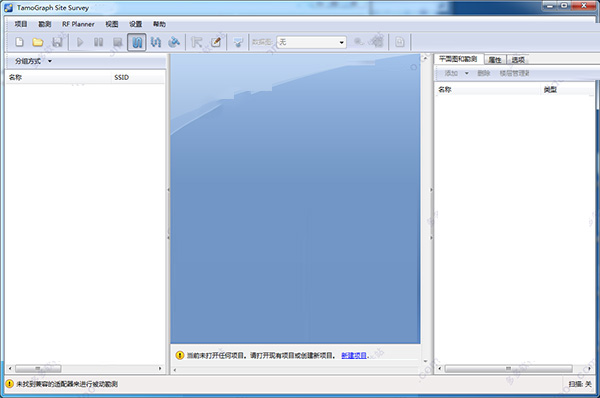The width and height of the screenshot is (600, 398).
Task: Switch to the 属性 tab
Action: coord(495,60)
